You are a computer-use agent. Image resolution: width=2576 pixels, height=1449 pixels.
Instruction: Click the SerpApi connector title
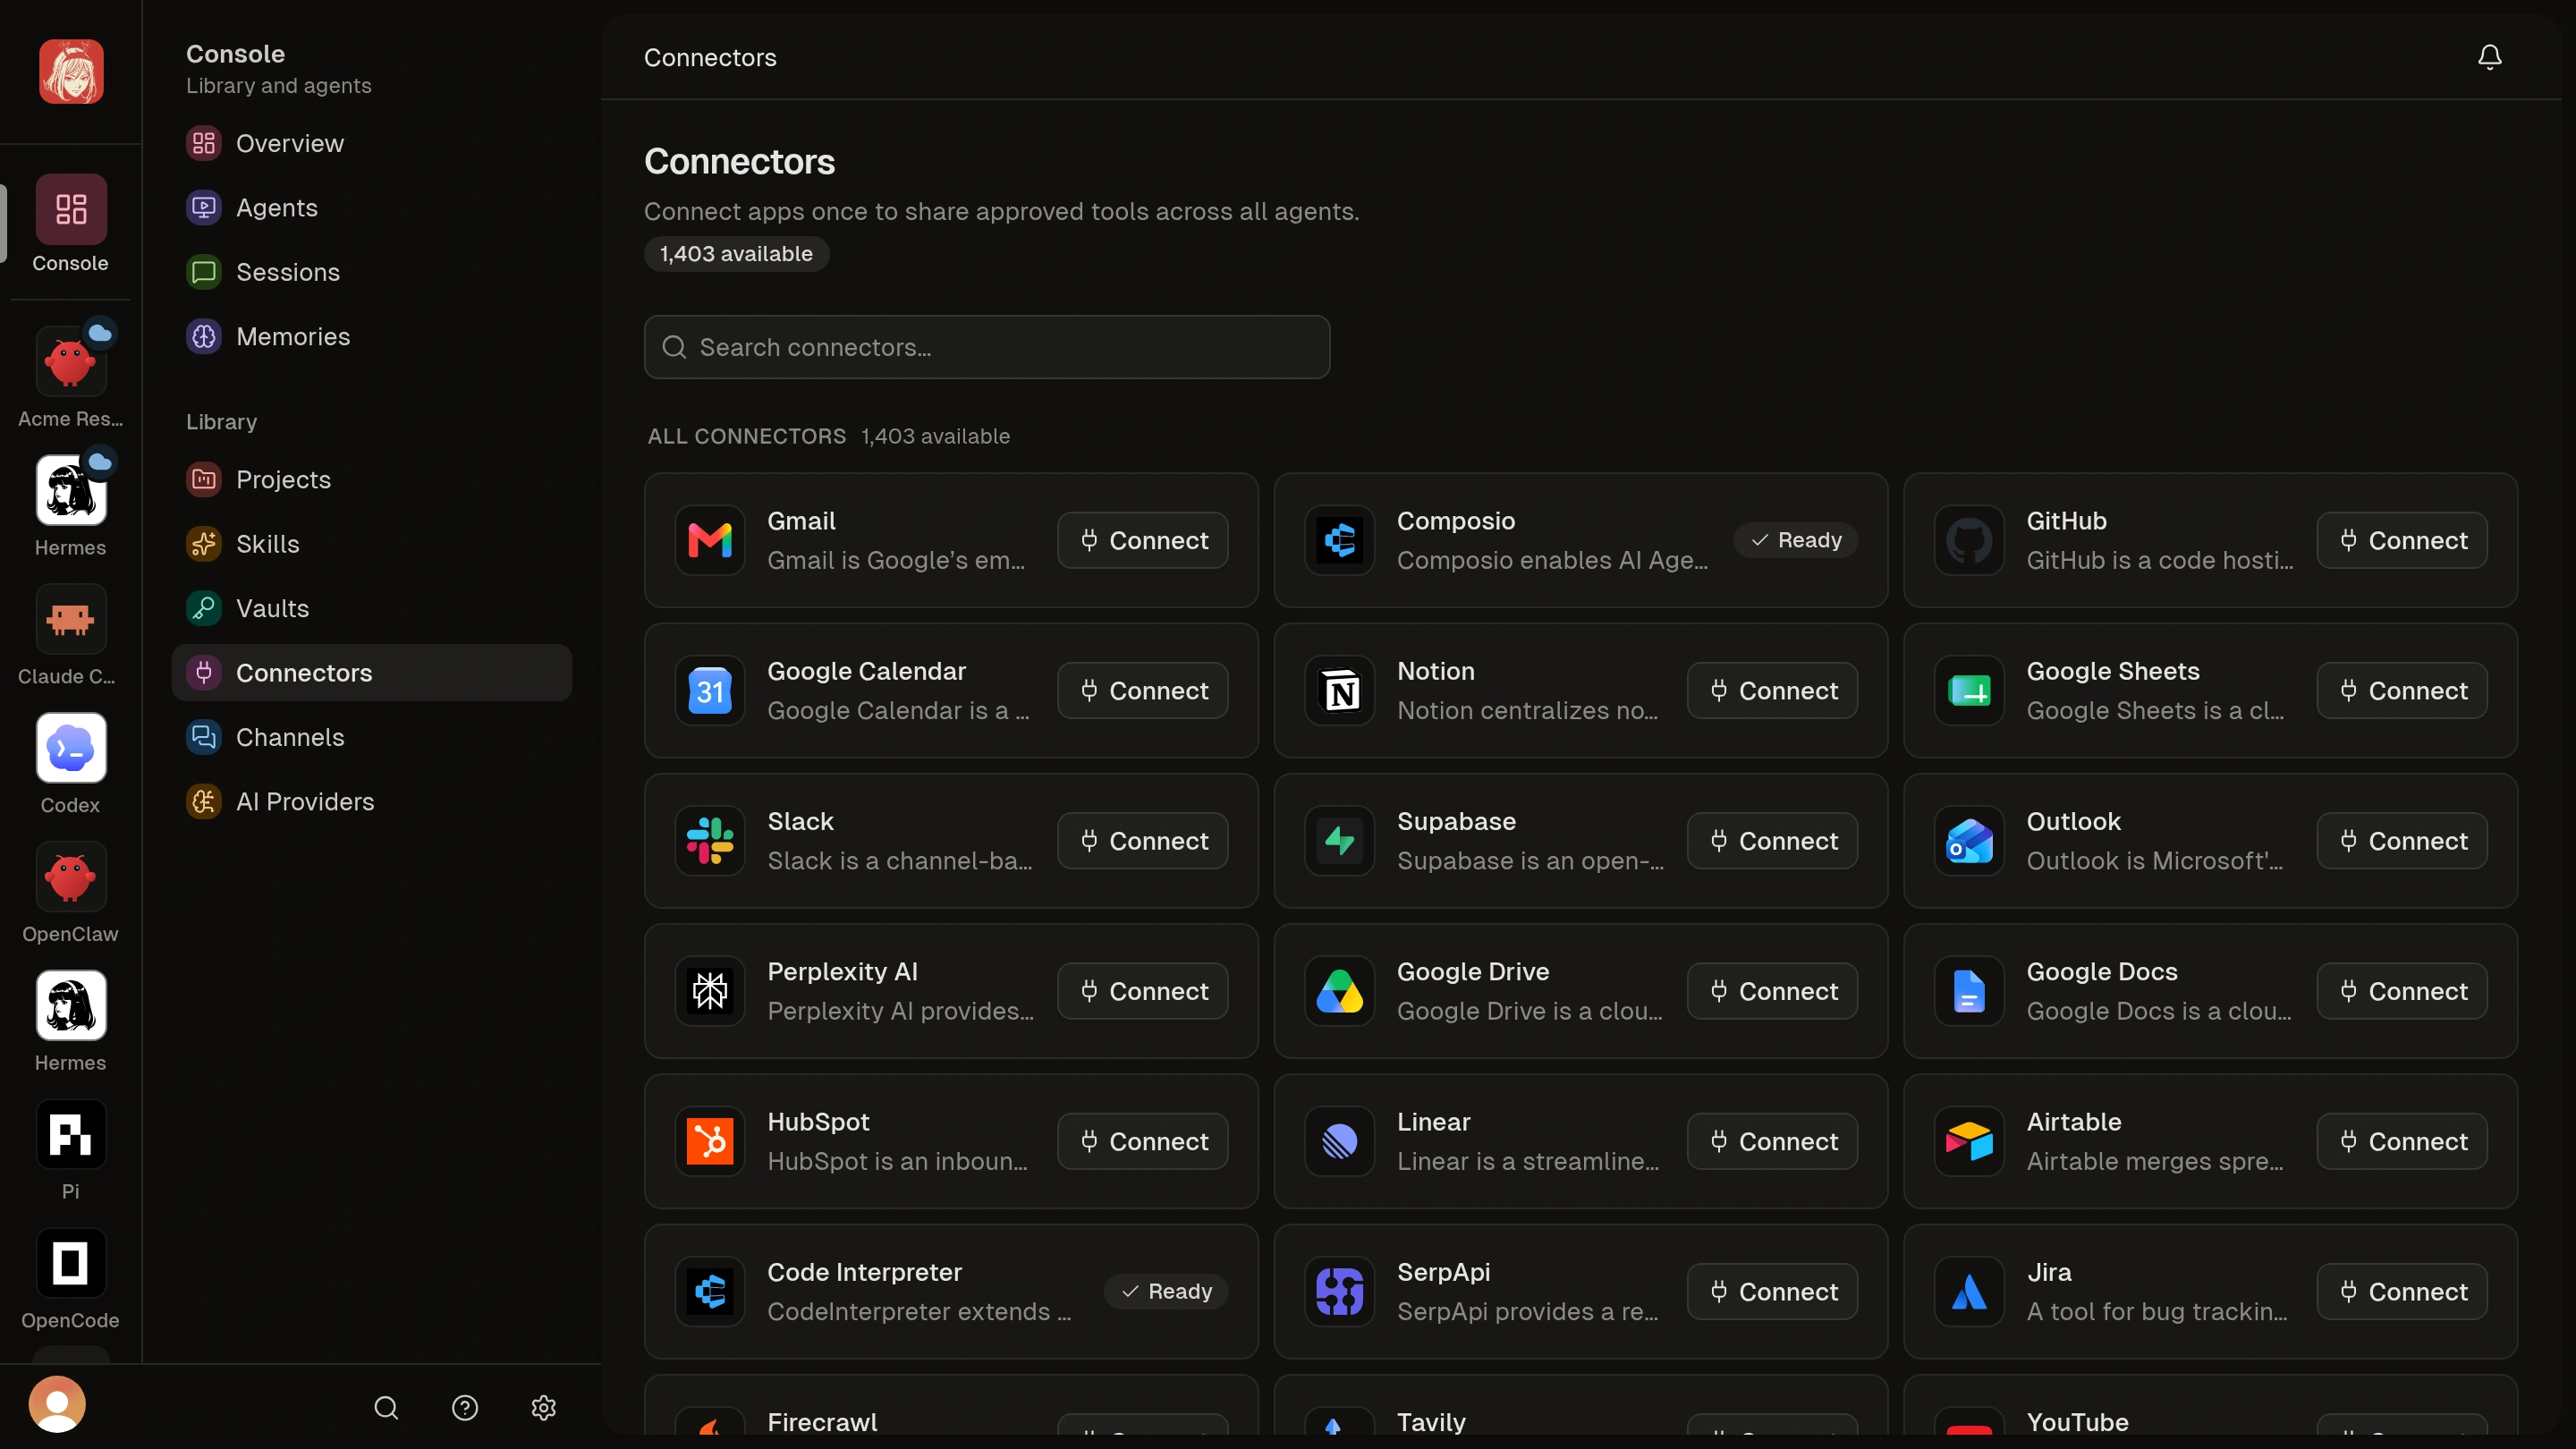1443,1272
